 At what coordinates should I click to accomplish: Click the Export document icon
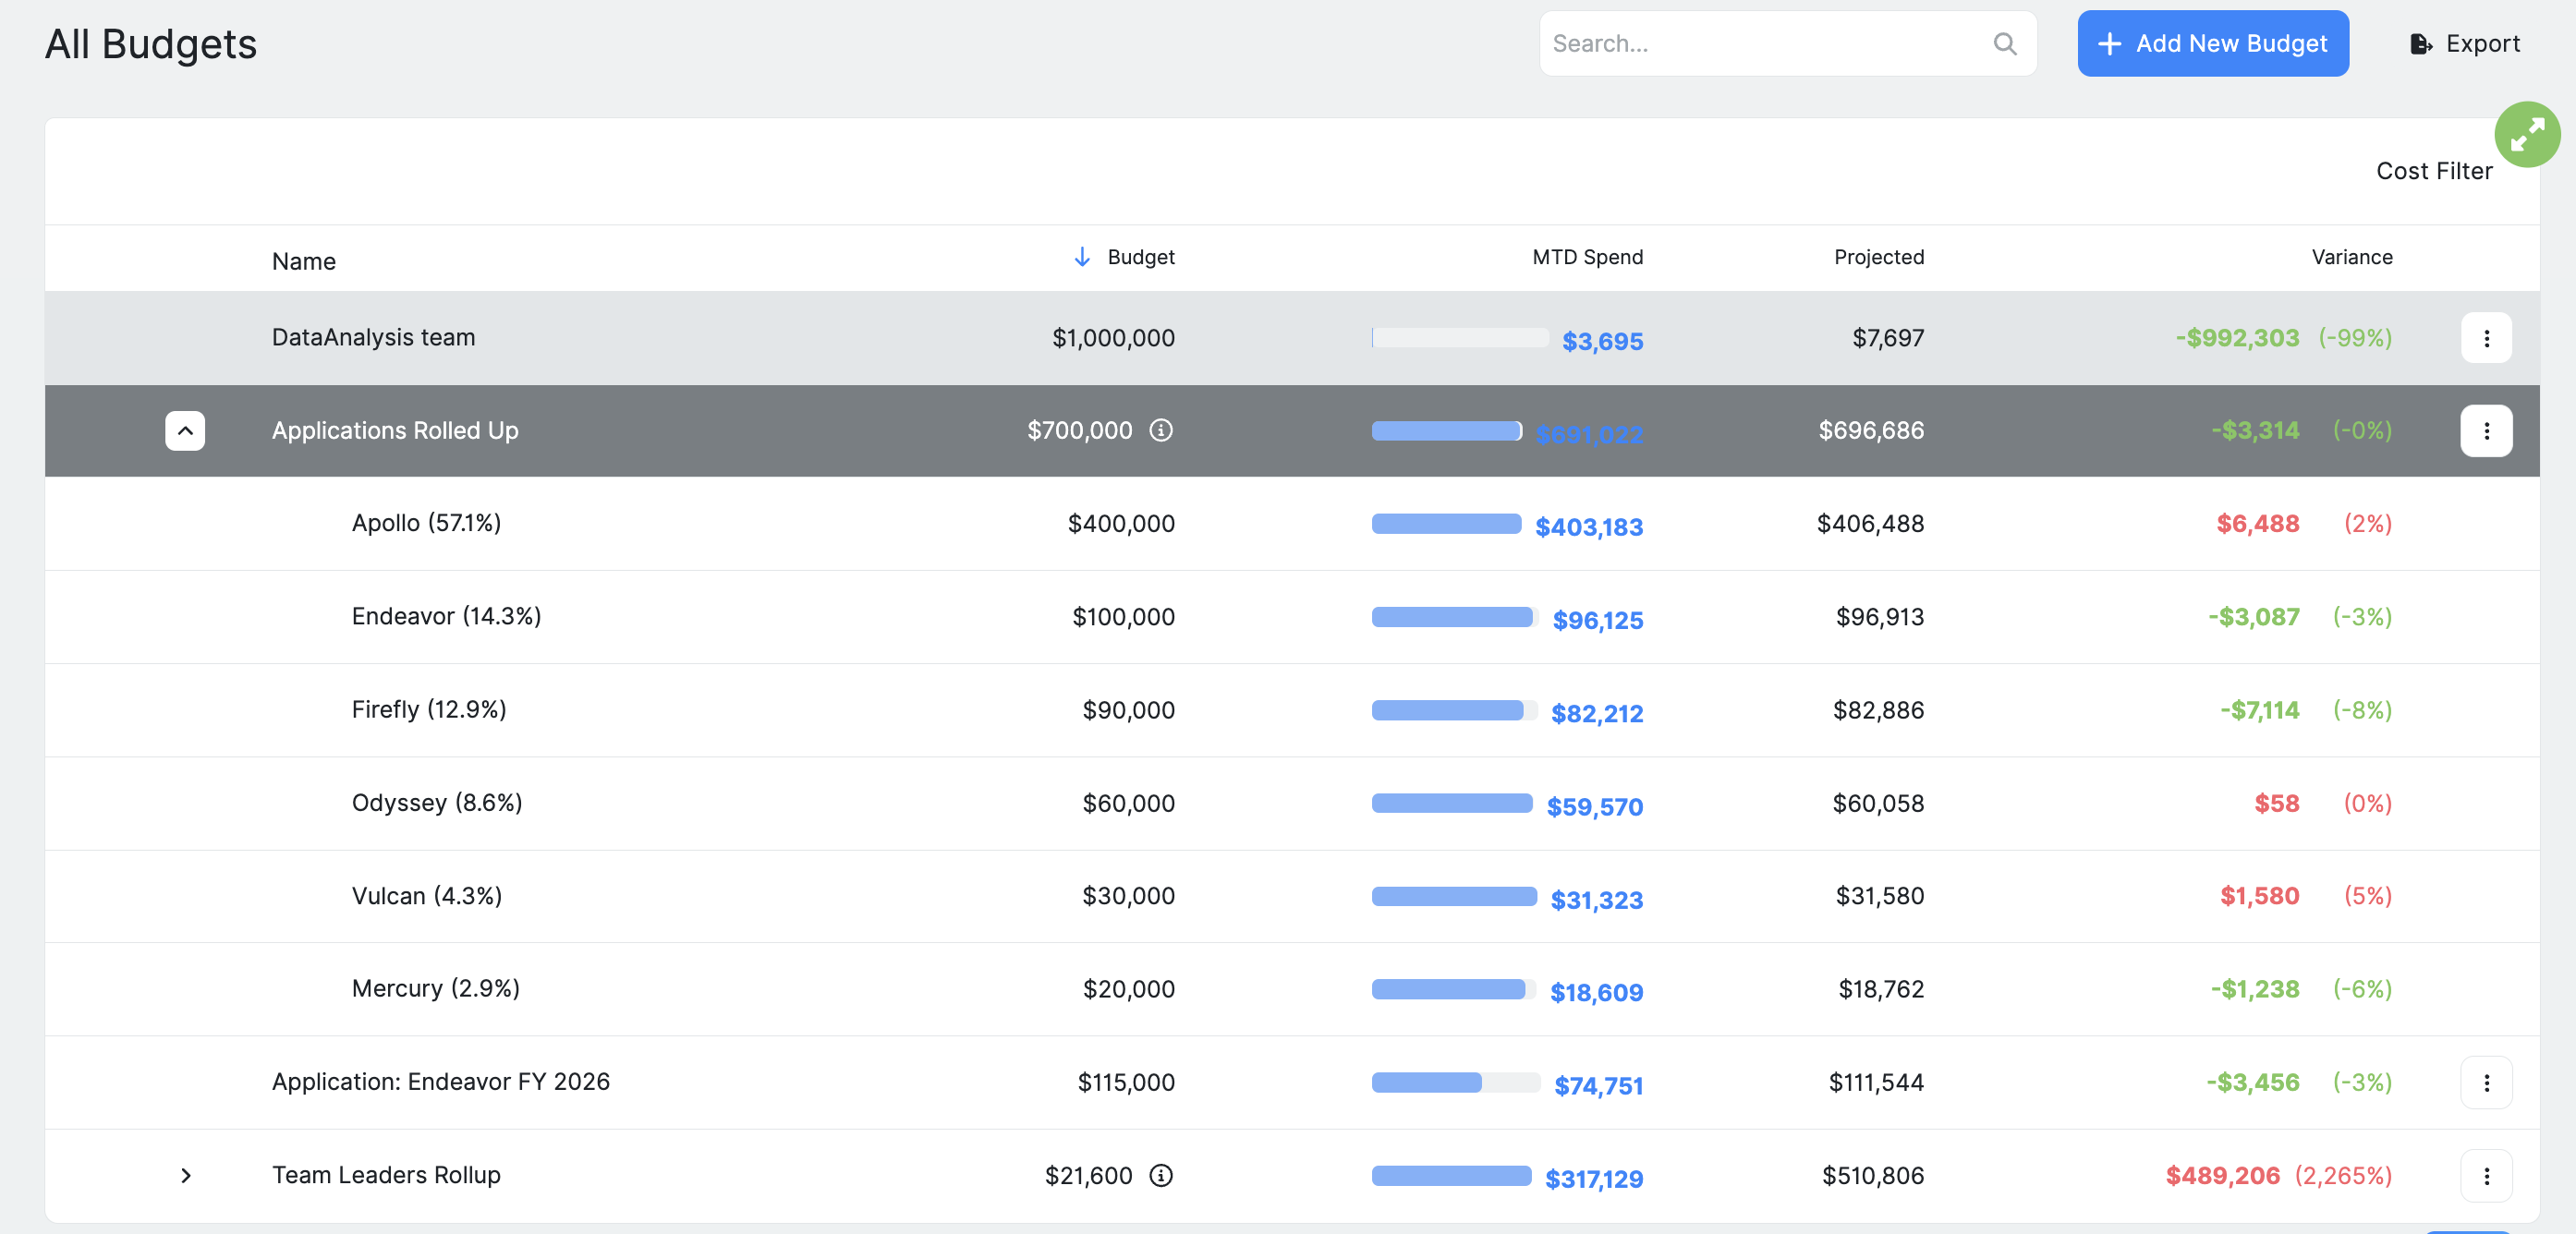pyautogui.click(x=2421, y=43)
